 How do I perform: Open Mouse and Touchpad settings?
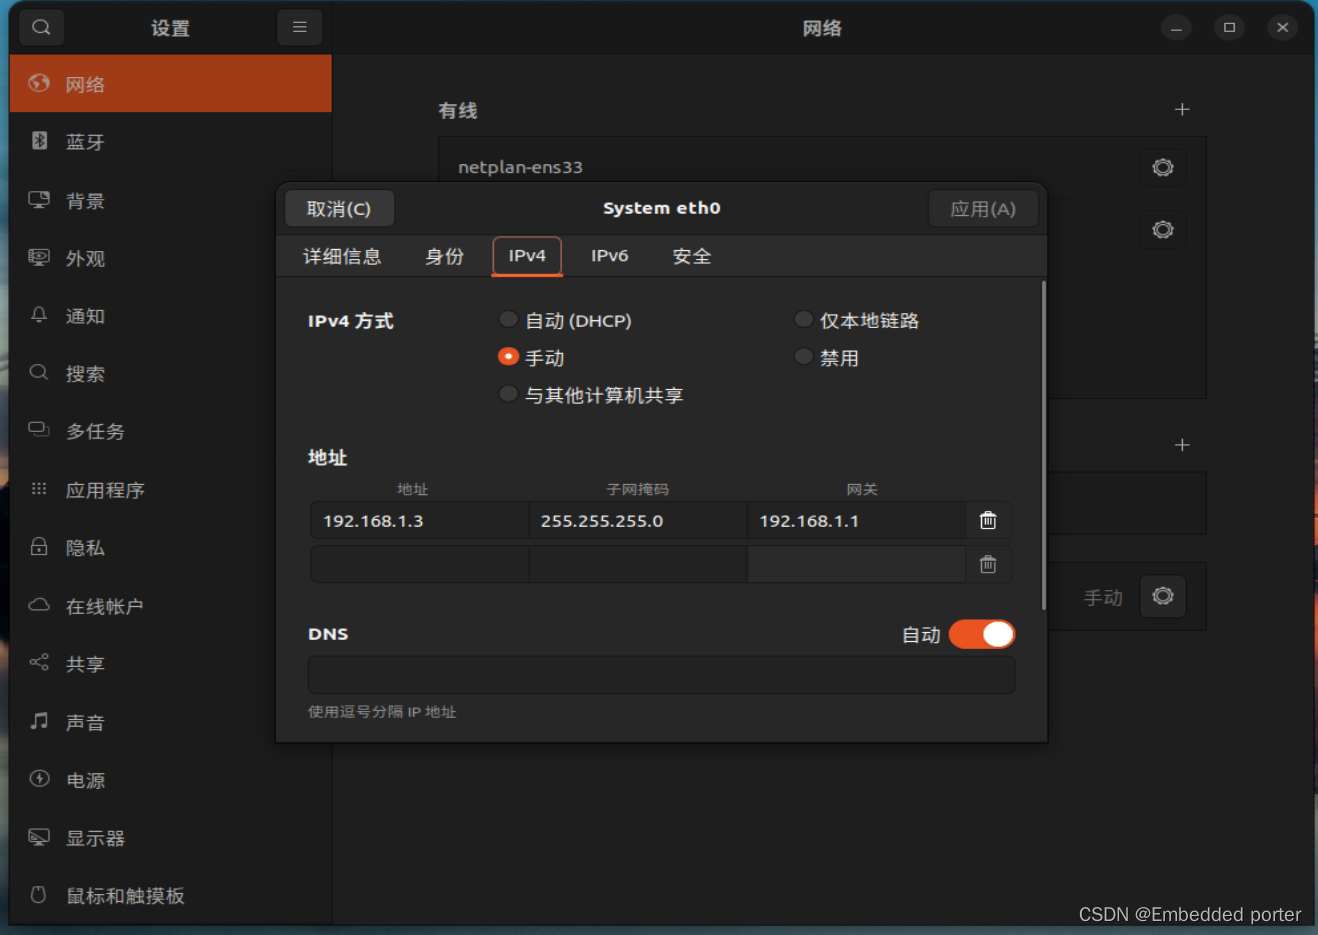170,896
